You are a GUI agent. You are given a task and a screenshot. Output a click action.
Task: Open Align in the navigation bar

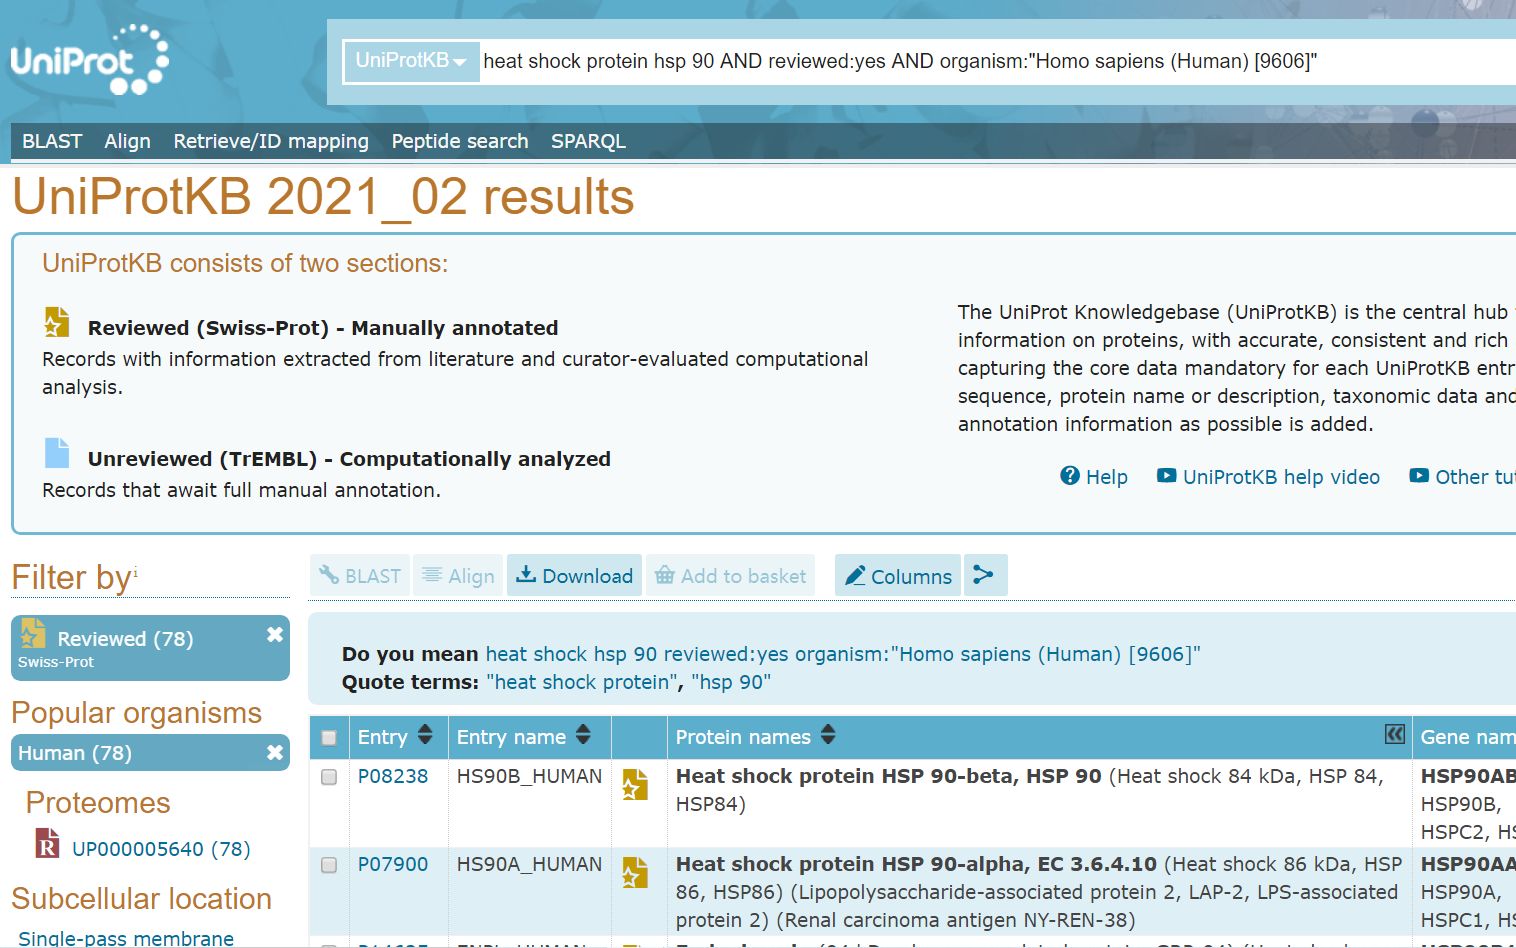click(x=127, y=141)
